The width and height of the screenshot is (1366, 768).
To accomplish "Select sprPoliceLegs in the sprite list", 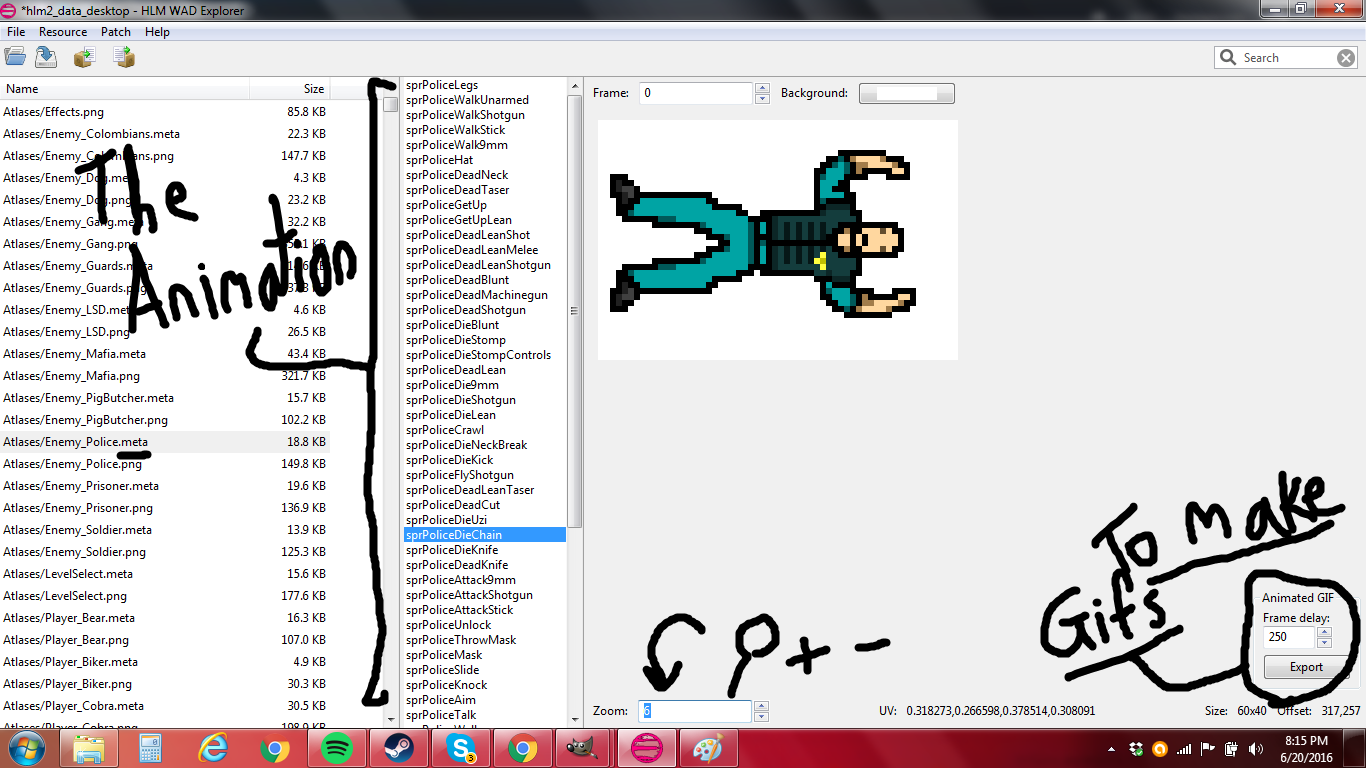I will coord(485,85).
